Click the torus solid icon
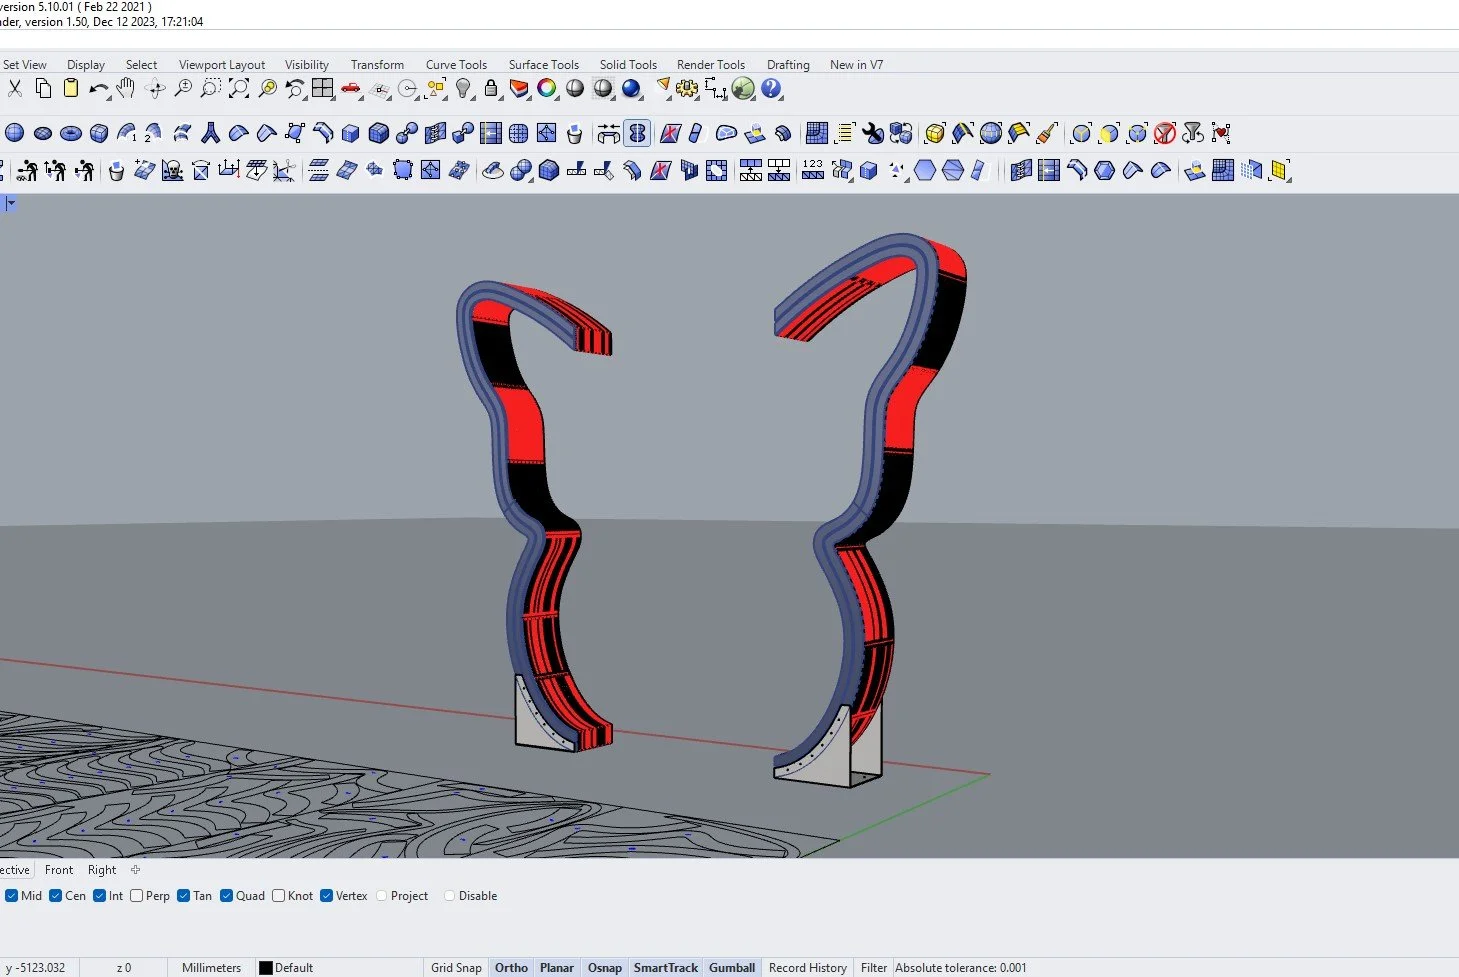This screenshot has height=977, width=1459. (71, 133)
